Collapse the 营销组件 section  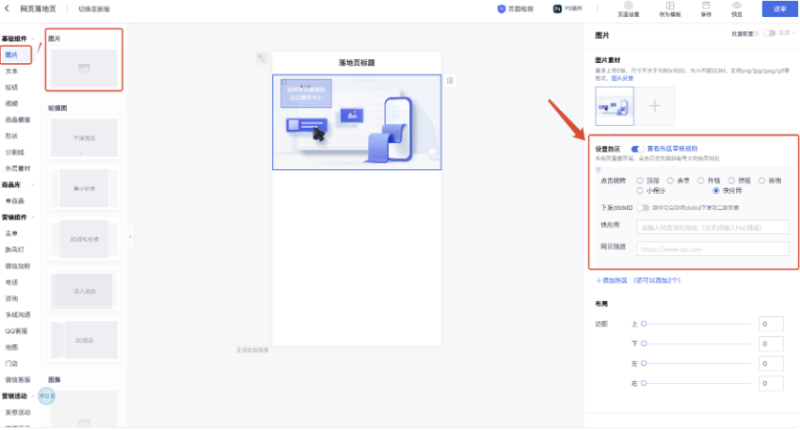click(x=33, y=216)
